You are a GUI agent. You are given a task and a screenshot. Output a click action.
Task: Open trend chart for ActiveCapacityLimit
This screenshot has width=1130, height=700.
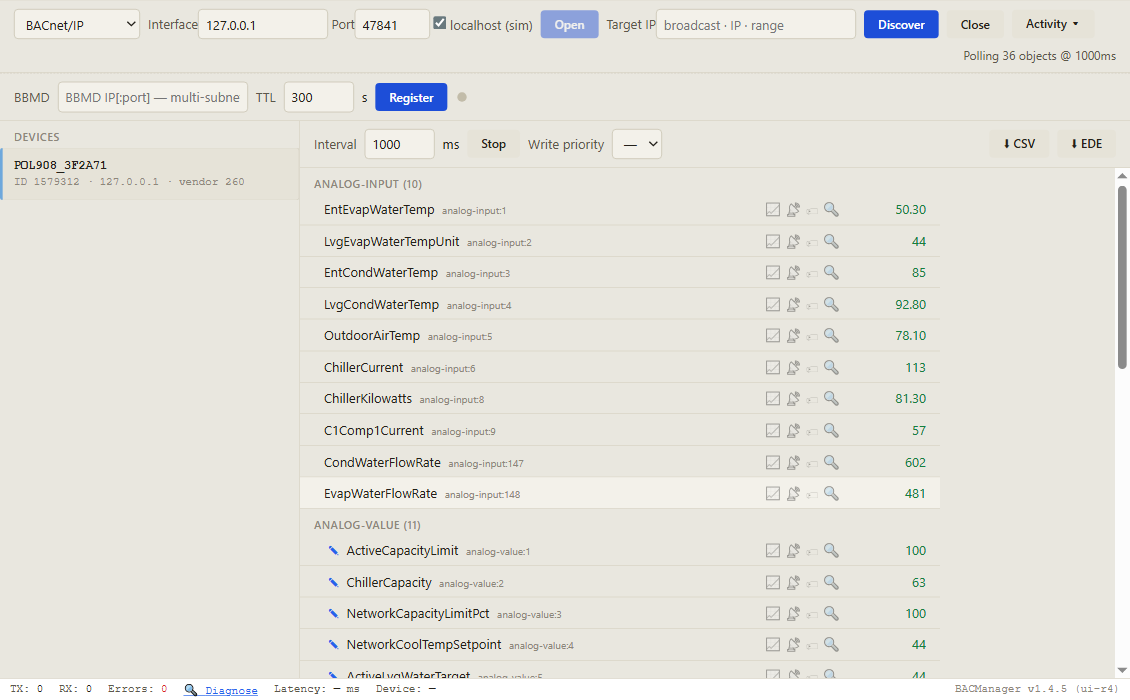pos(773,551)
